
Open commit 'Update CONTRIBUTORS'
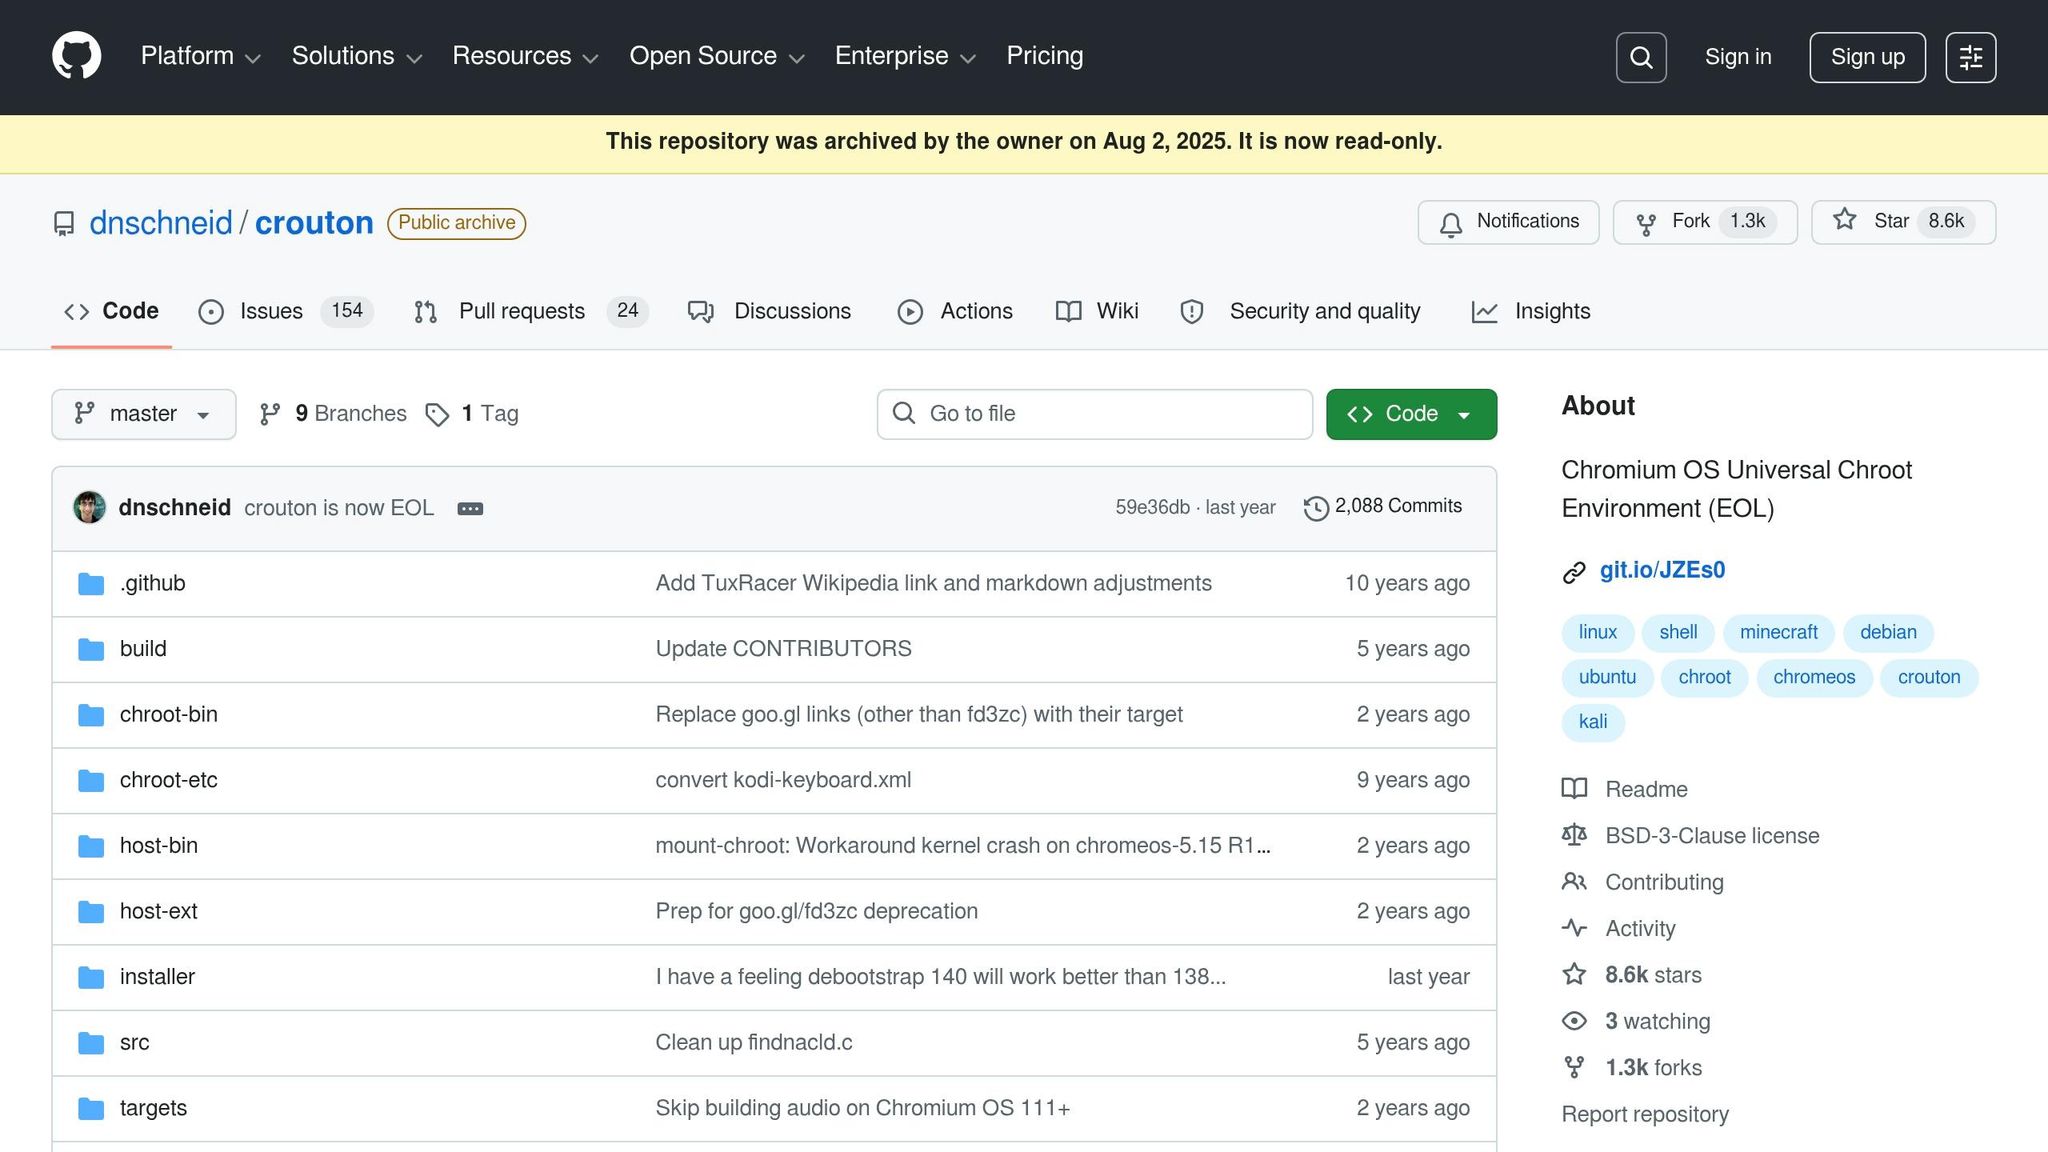(783, 649)
